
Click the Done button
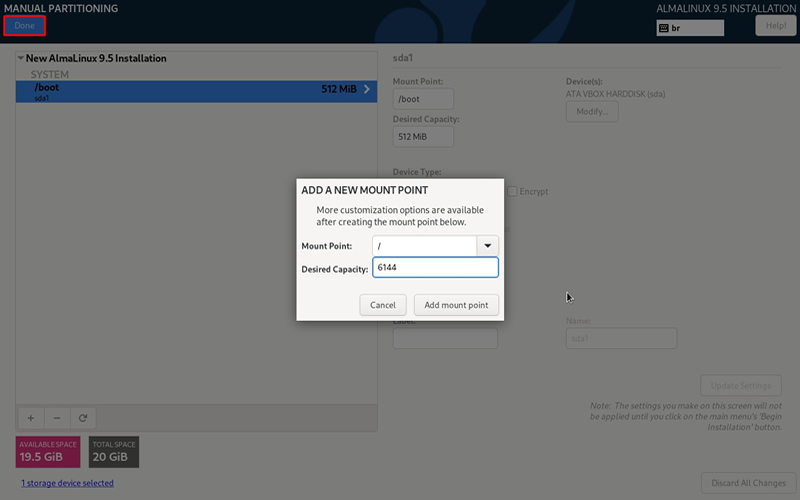24,26
